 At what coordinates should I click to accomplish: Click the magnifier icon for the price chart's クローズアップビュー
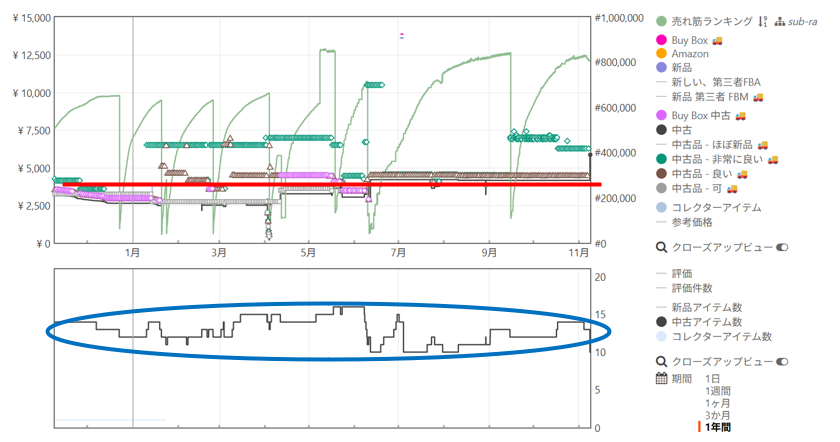tap(661, 247)
